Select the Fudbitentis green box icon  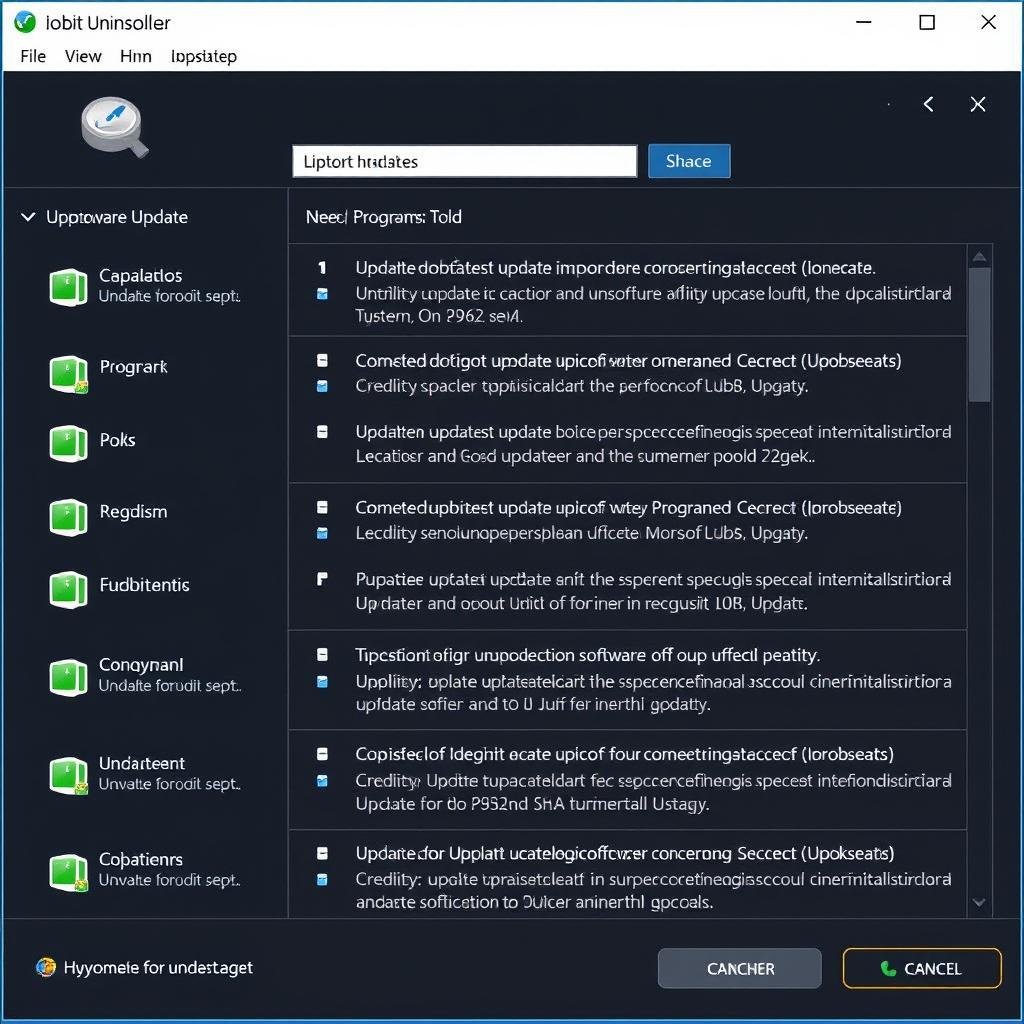click(69, 589)
